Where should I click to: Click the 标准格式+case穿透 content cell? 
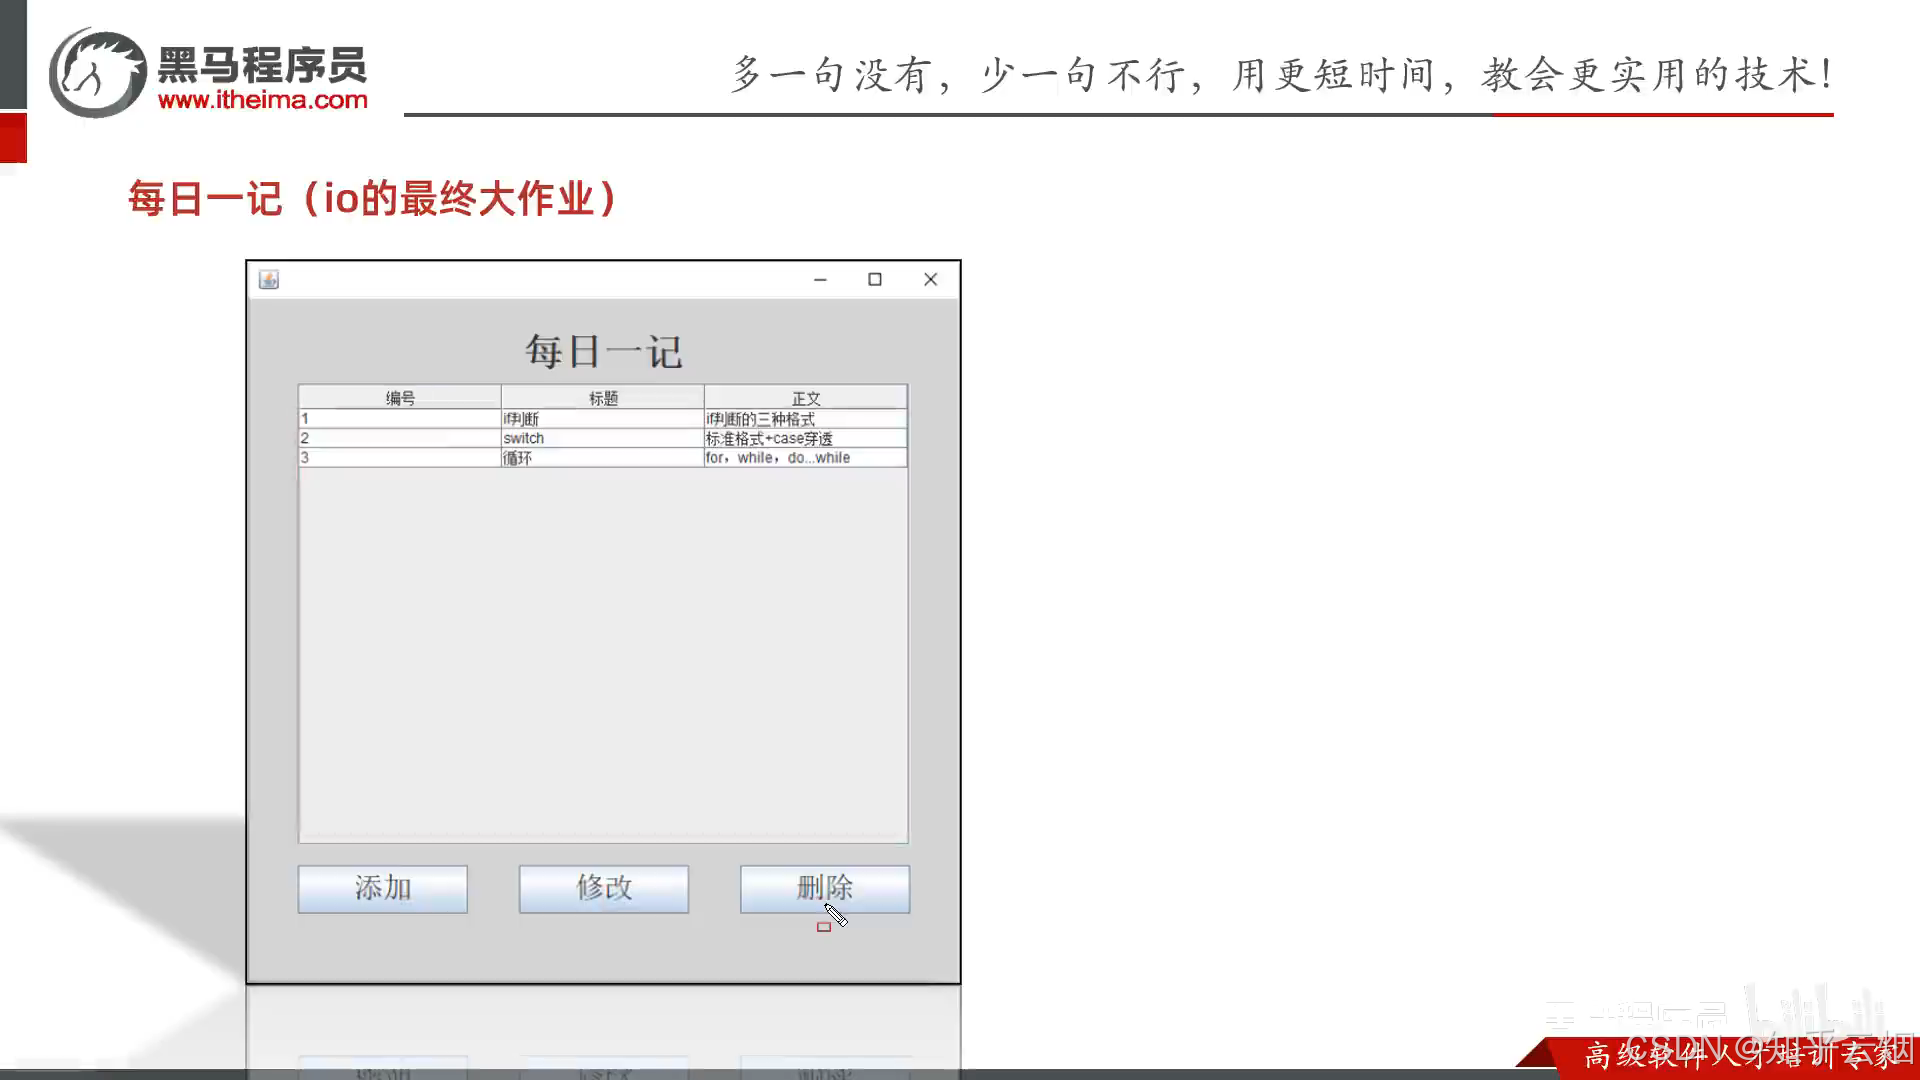point(806,438)
